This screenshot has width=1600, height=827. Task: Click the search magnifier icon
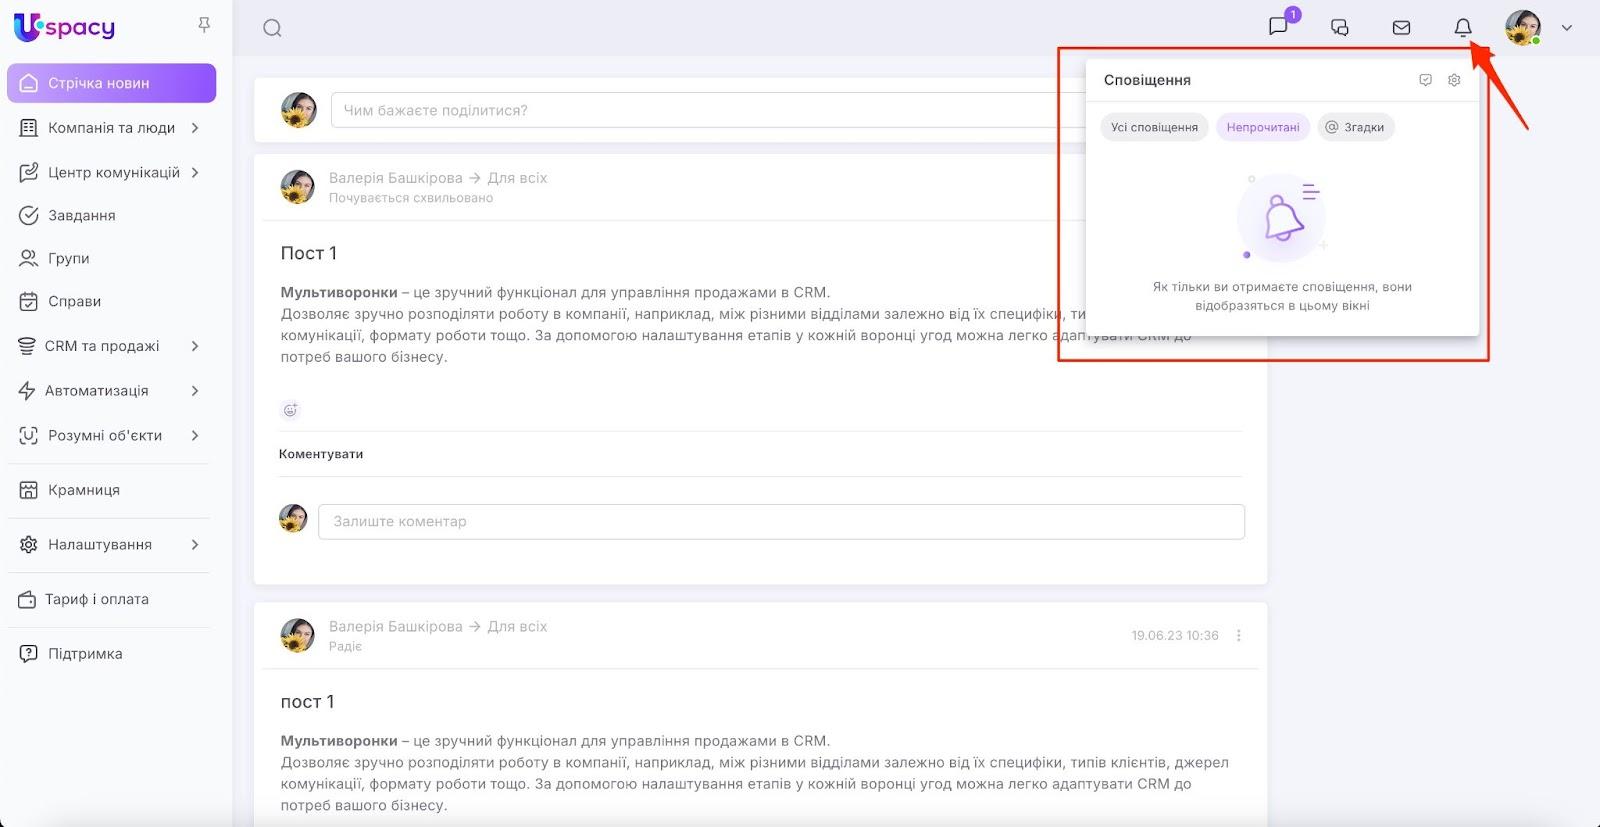click(272, 28)
